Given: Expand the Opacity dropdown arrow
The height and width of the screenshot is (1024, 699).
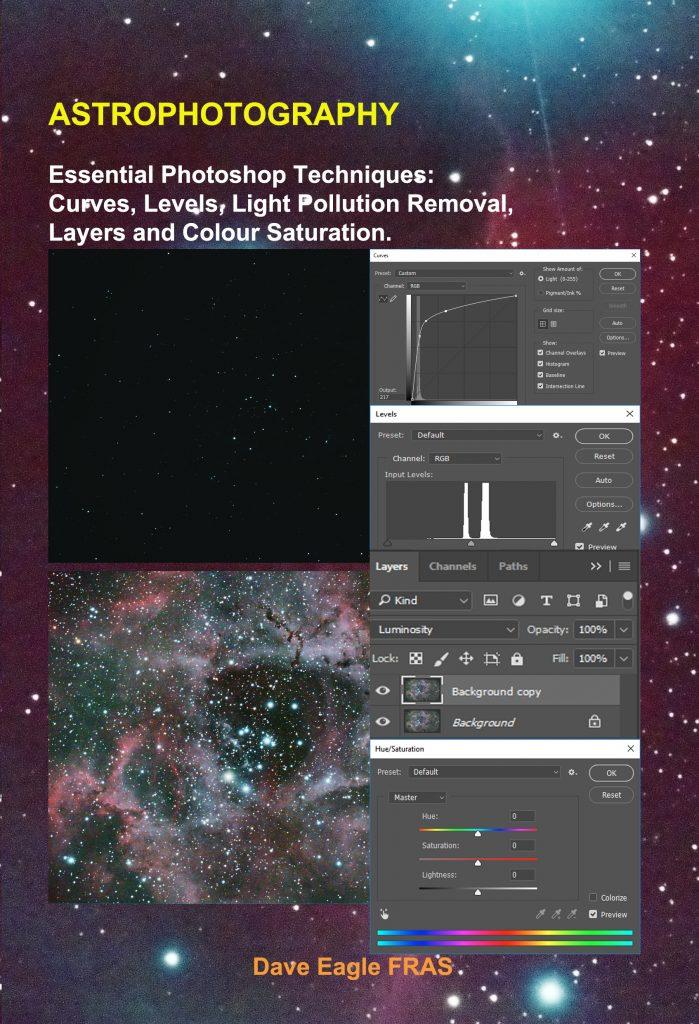Looking at the screenshot, I should (x=624, y=629).
